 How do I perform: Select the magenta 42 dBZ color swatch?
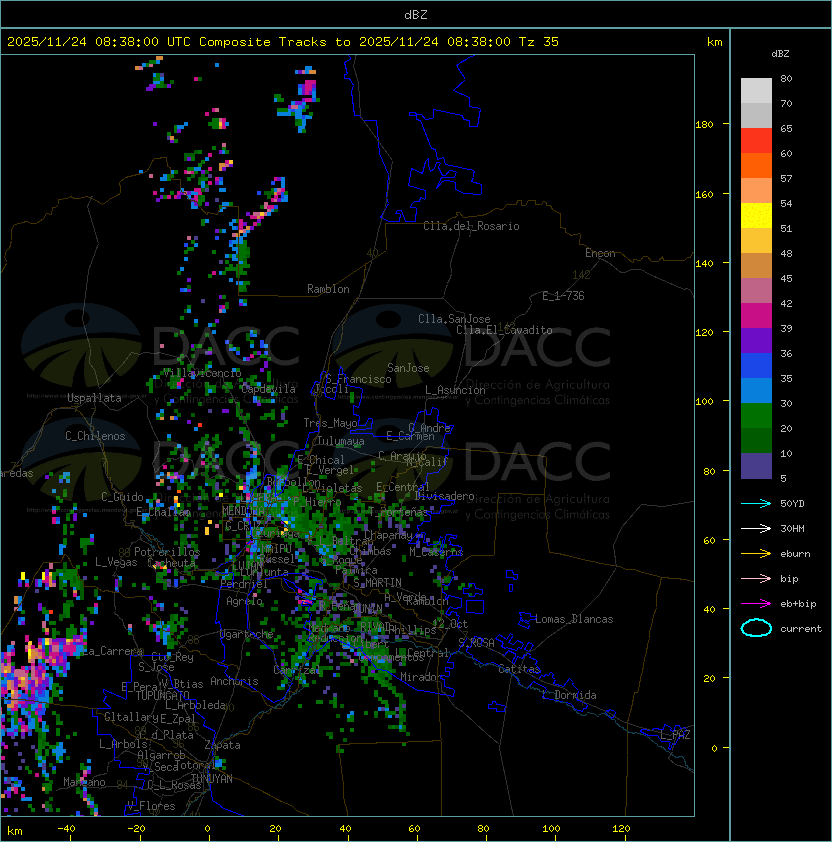tap(756, 316)
